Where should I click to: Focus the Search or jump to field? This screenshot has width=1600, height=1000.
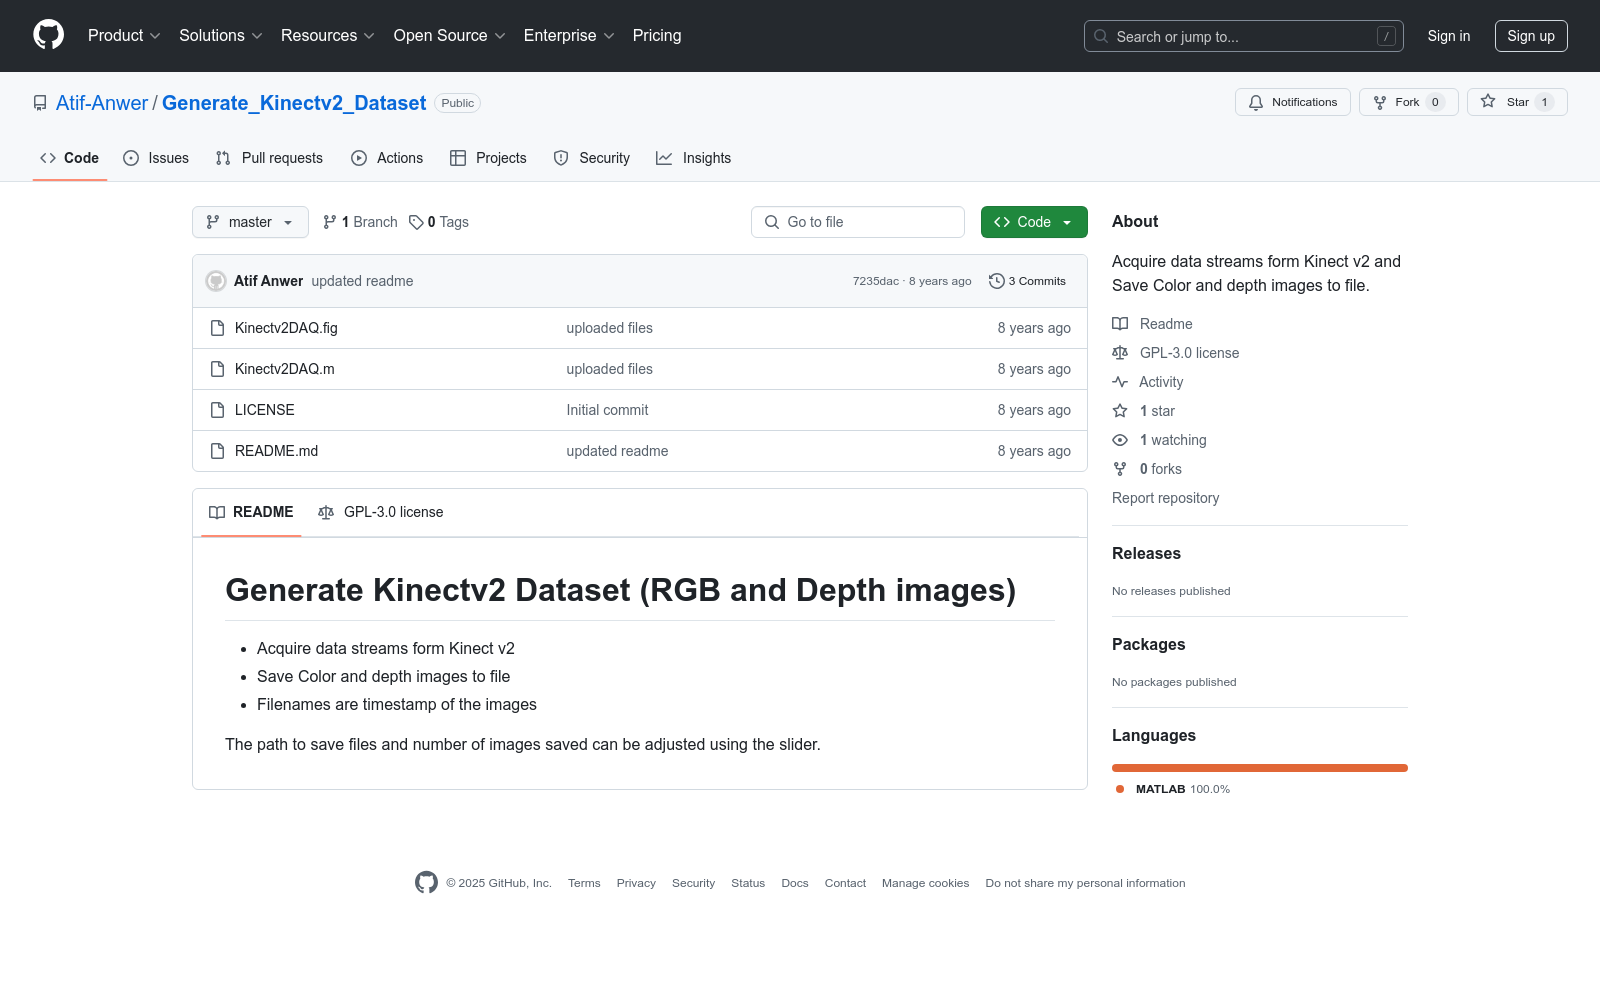pyautogui.click(x=1244, y=36)
